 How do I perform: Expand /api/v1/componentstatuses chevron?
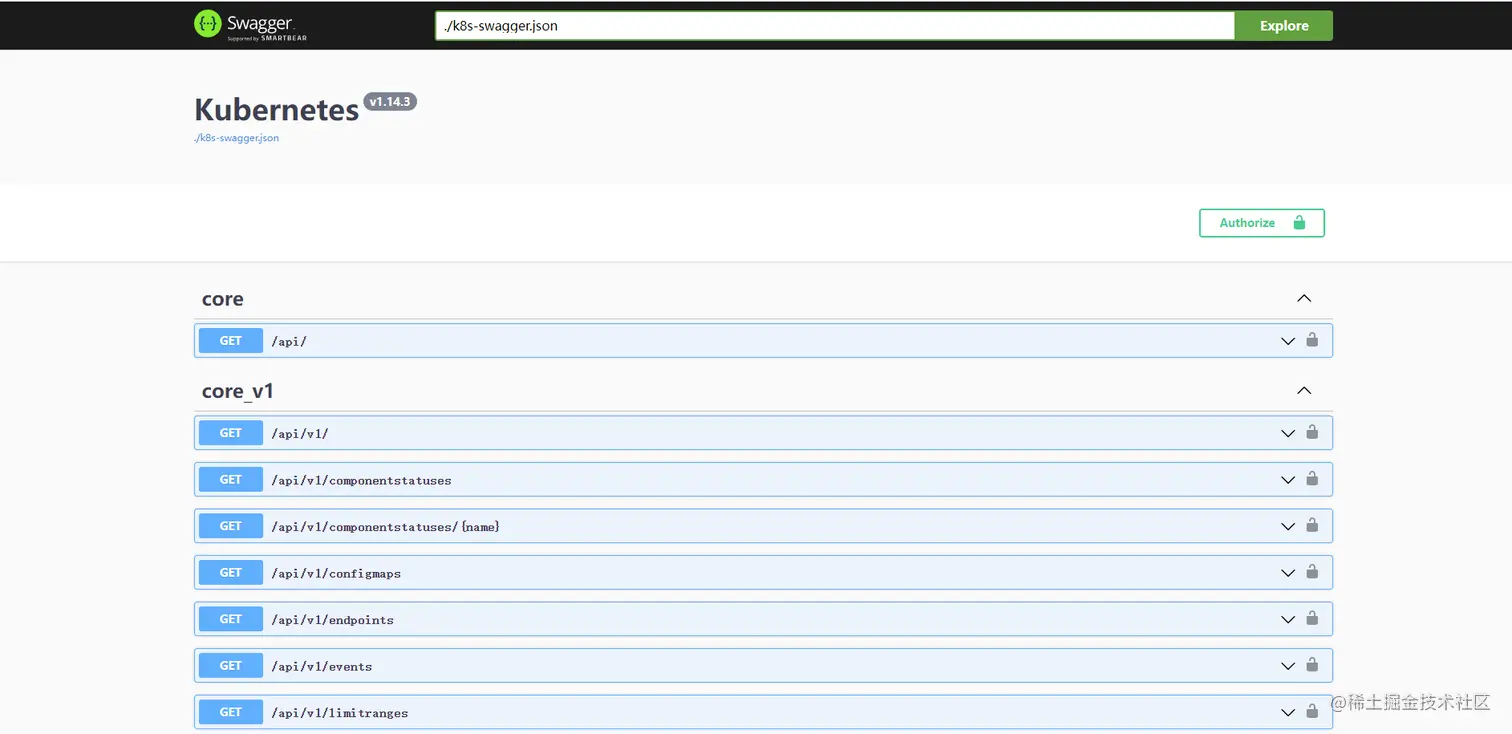point(1288,480)
